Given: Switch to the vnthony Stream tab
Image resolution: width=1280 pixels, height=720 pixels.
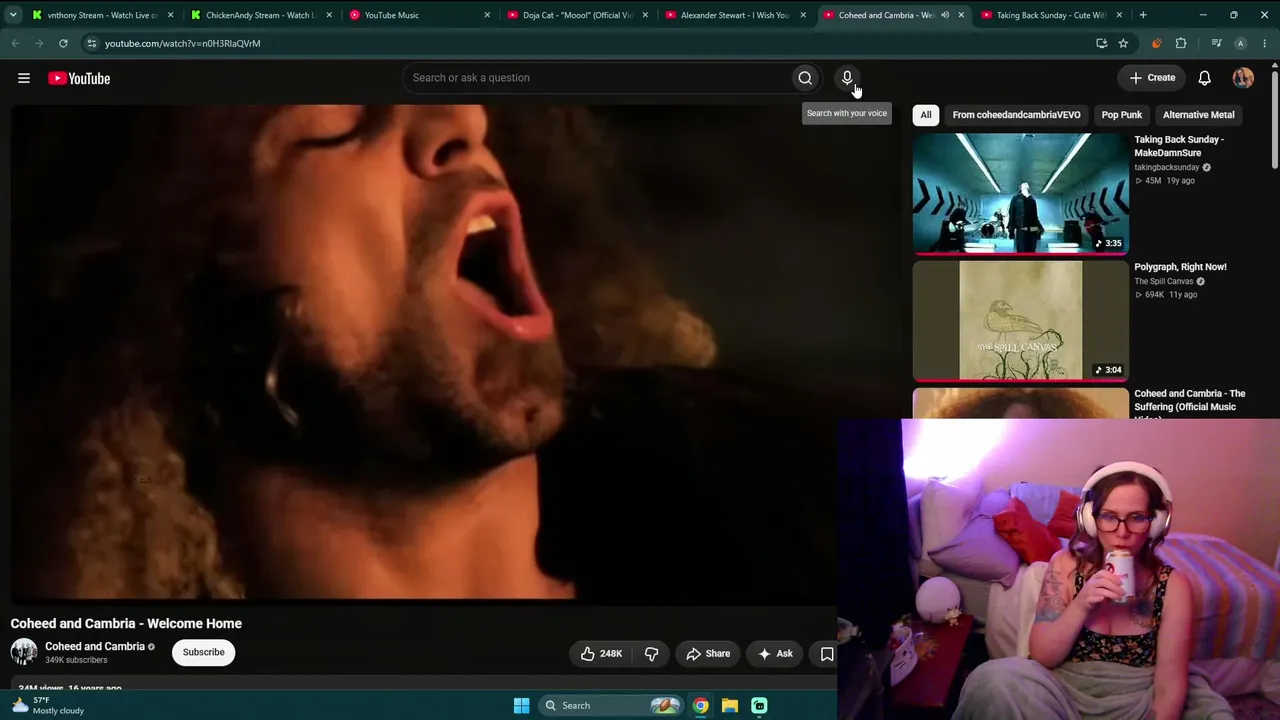Looking at the screenshot, I should click(100, 15).
